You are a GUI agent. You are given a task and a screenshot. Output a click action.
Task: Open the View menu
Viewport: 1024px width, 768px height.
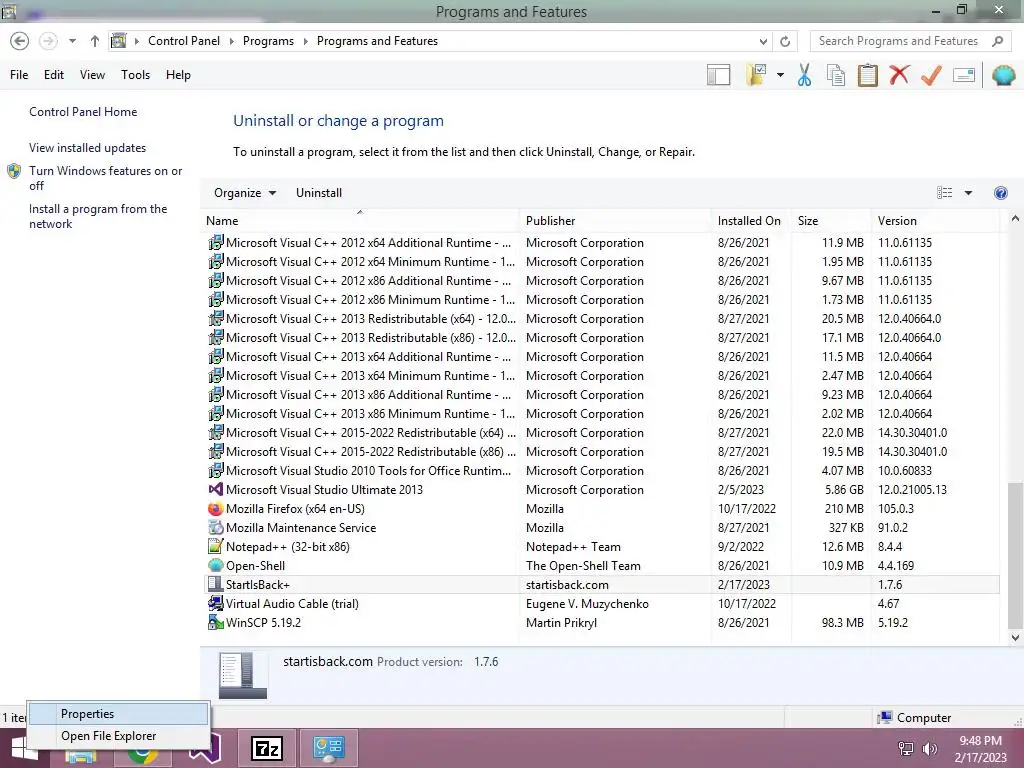click(92, 75)
